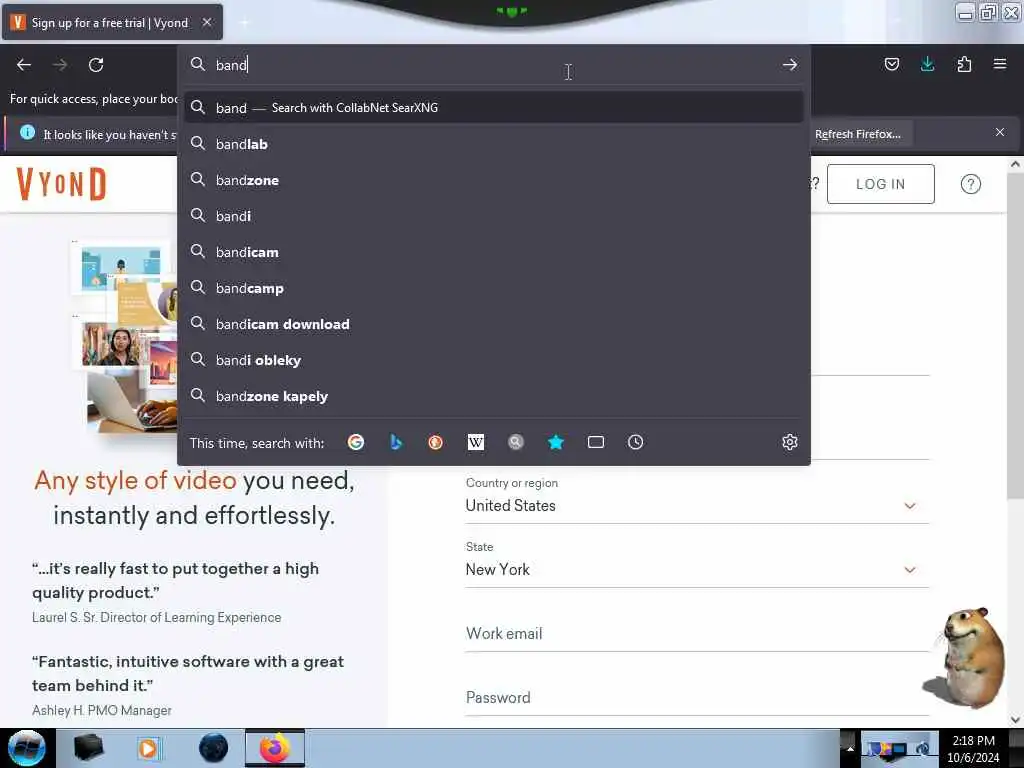Open the Firefox downloads panel

(x=927, y=64)
